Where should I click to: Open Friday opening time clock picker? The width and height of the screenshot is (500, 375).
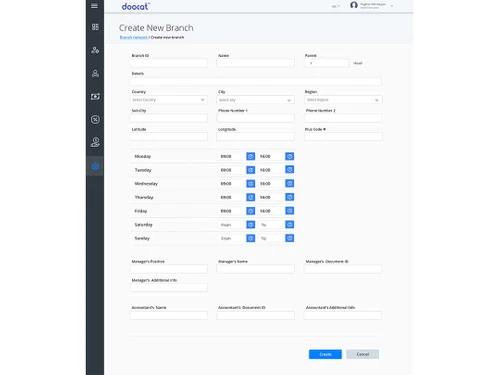[x=251, y=211]
